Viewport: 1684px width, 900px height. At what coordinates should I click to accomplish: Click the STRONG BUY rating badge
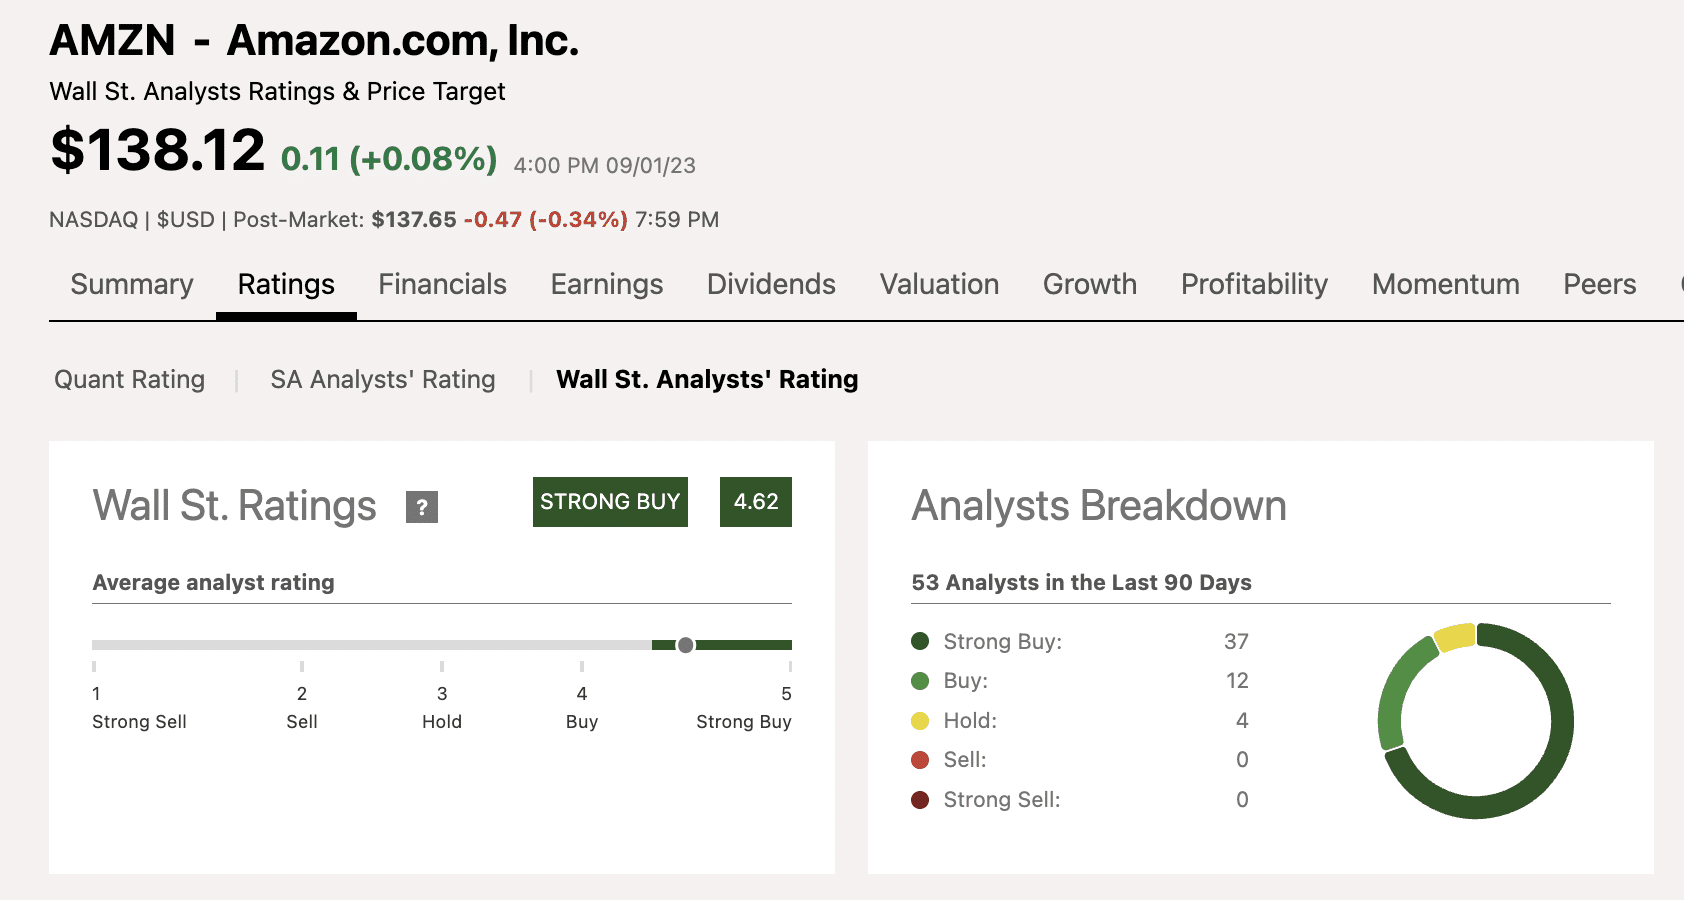coord(610,502)
